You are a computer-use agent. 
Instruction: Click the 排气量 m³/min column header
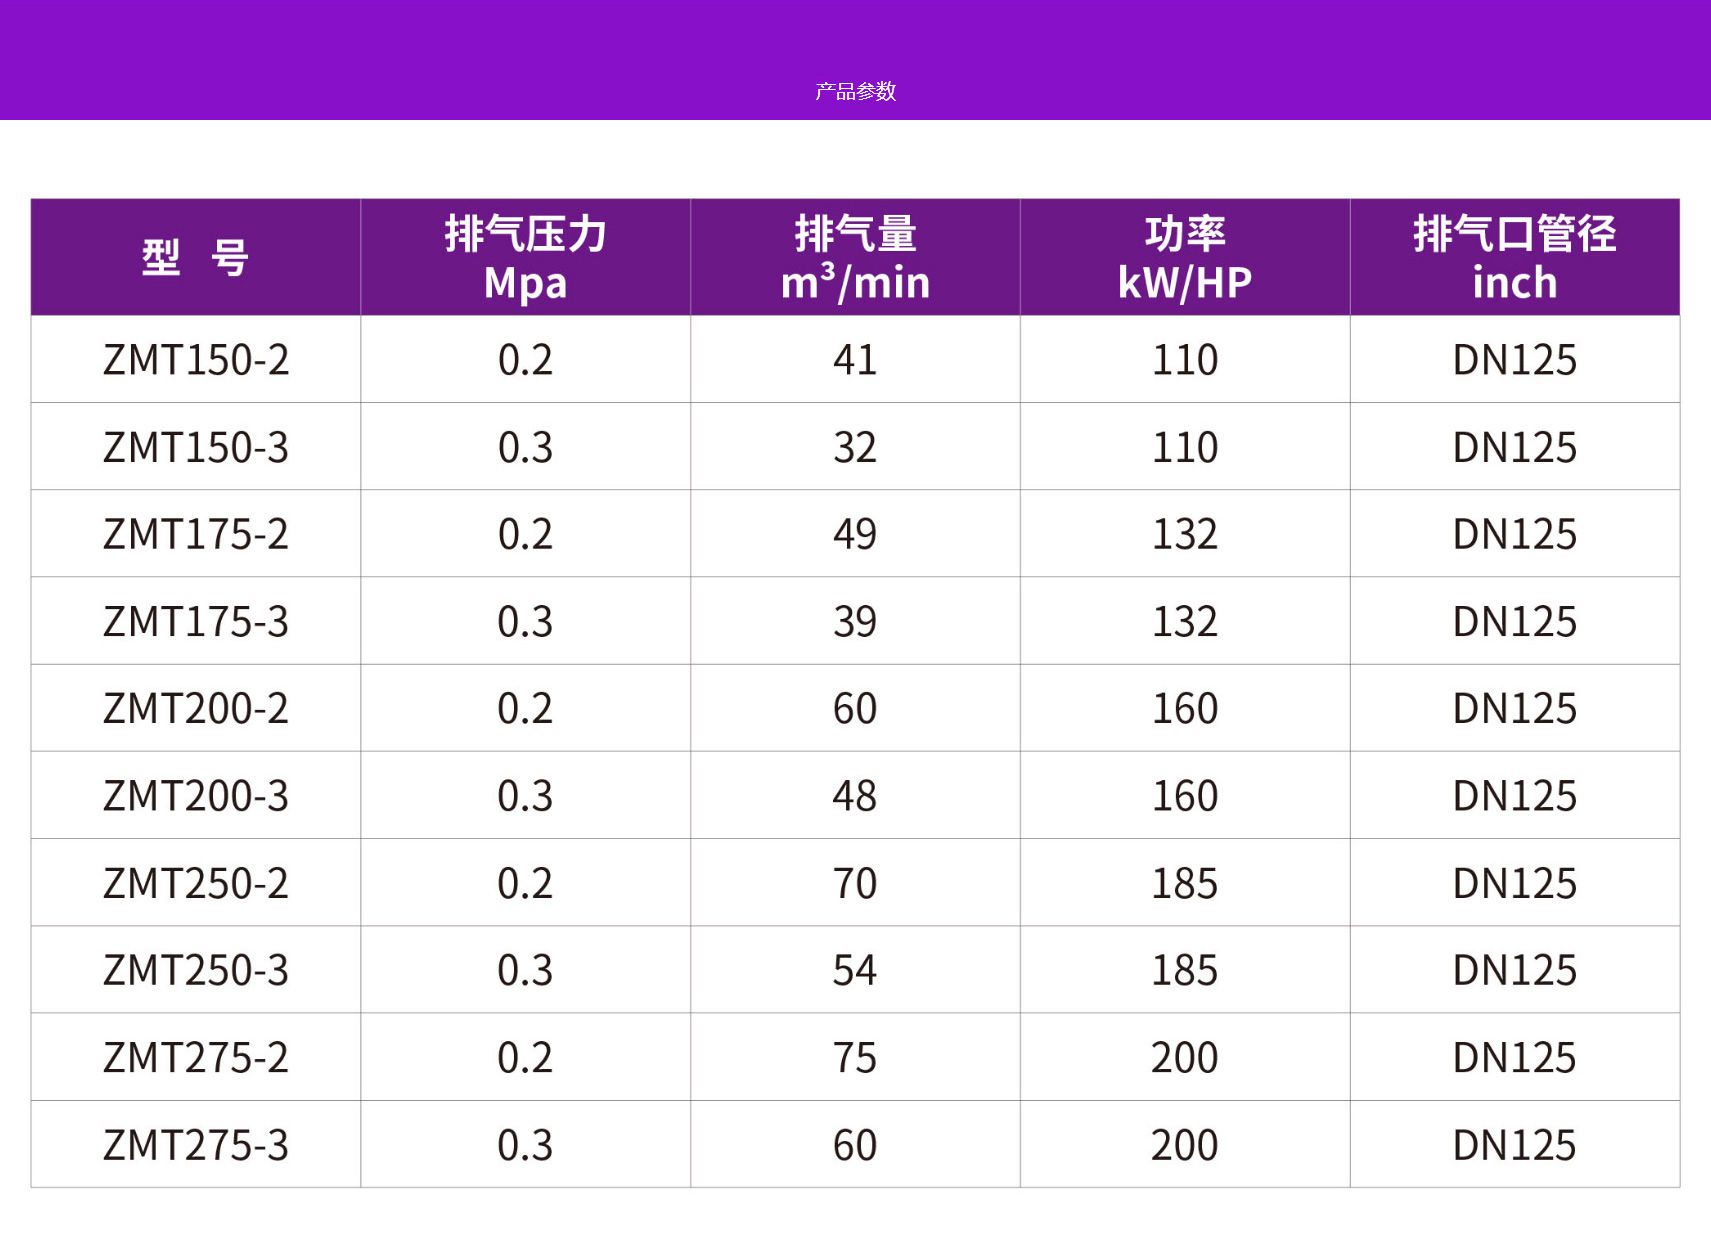click(855, 258)
